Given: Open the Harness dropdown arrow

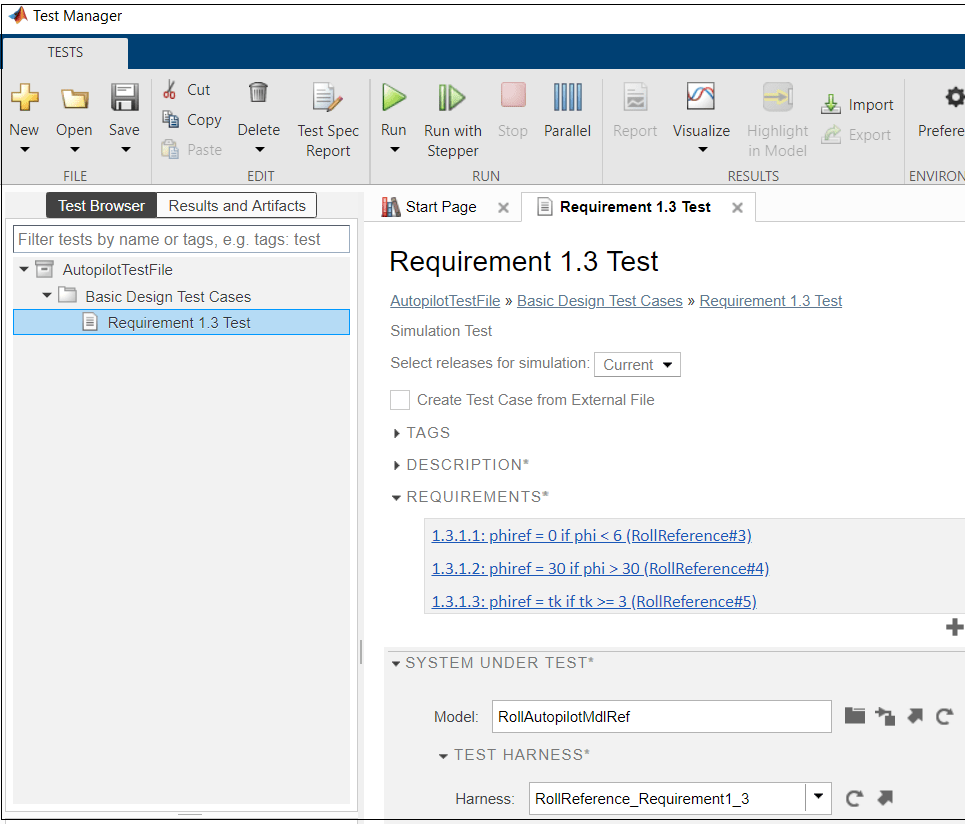Looking at the screenshot, I should [819, 797].
